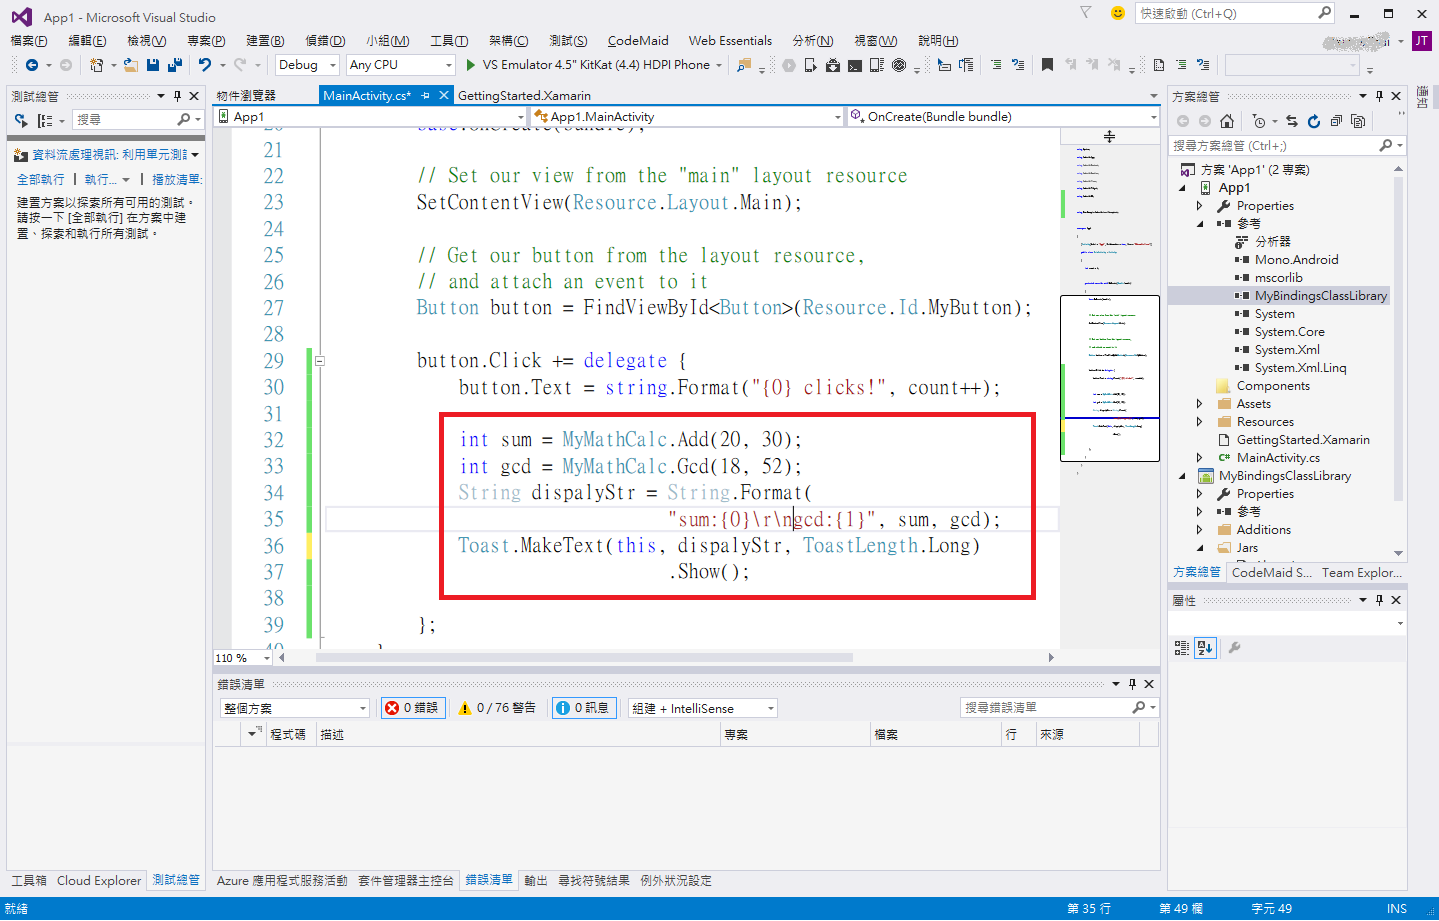This screenshot has width=1439, height=921.
Task: Click the Undo arrow icon
Action: click(205, 65)
